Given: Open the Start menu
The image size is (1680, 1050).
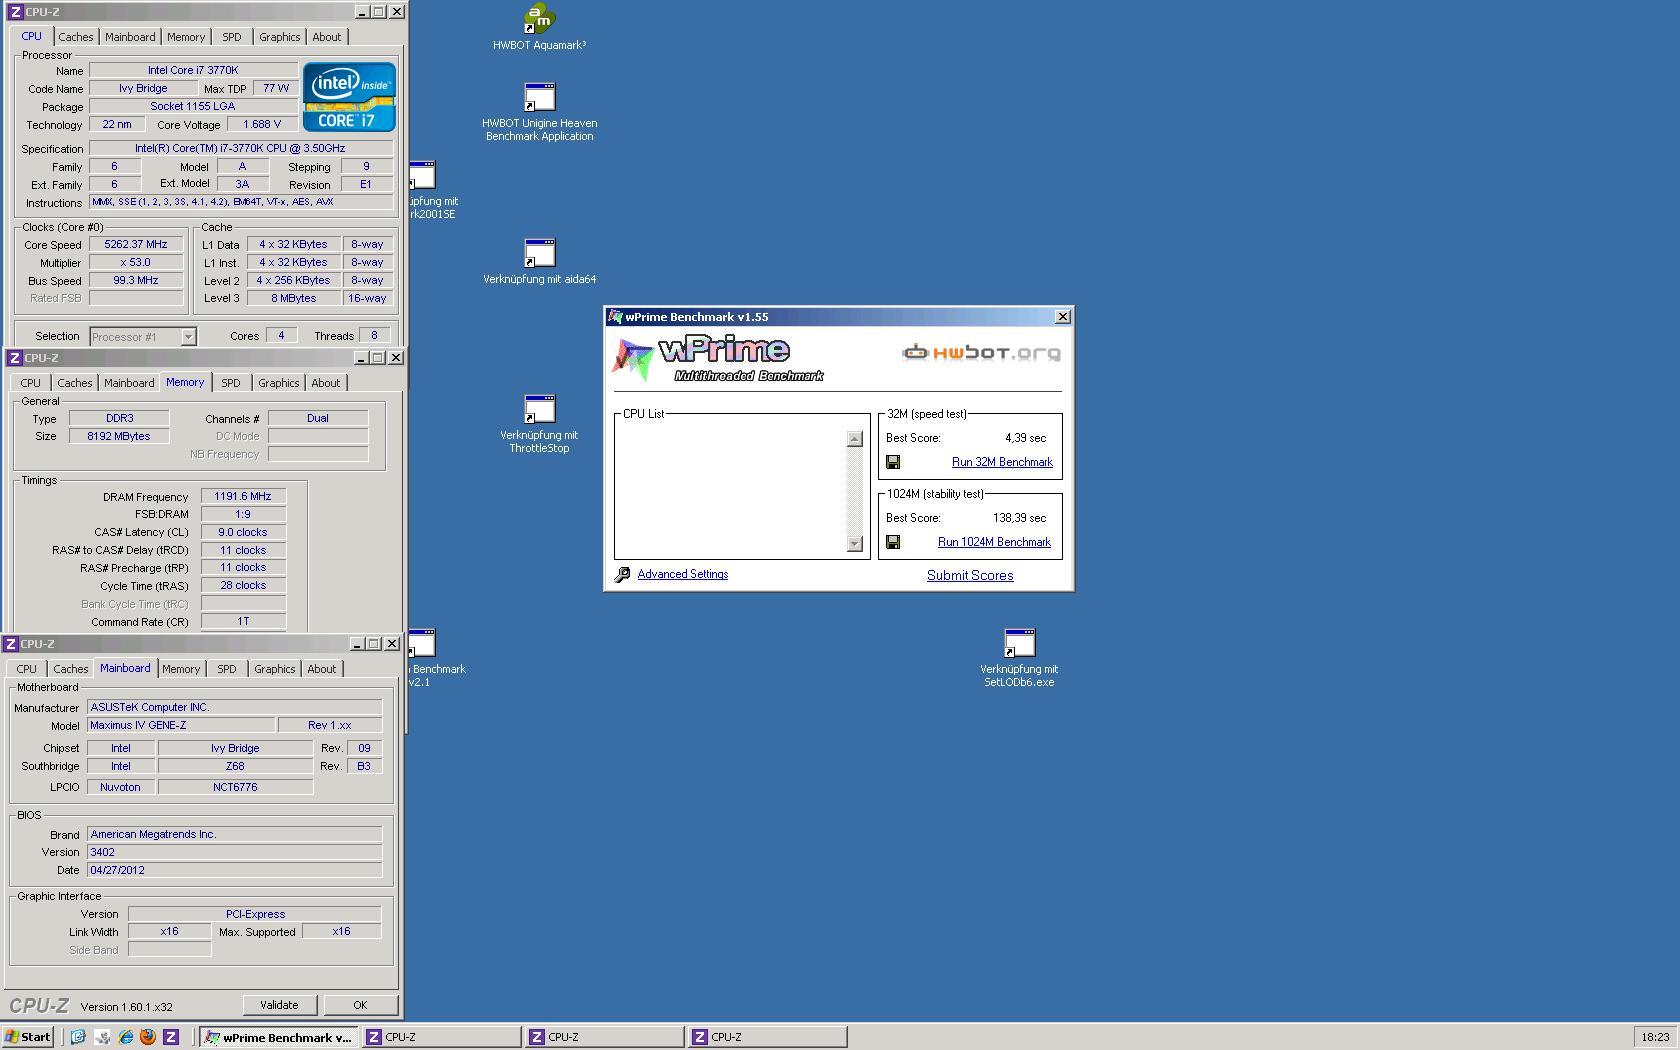Looking at the screenshot, I should pos(28,1037).
